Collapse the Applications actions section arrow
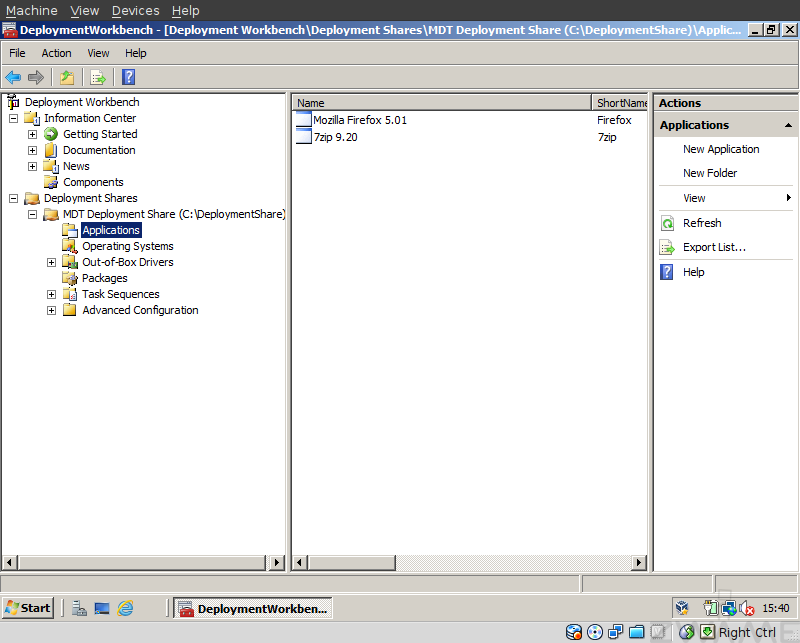Viewport: 800px width, 643px height. pyautogui.click(x=788, y=125)
